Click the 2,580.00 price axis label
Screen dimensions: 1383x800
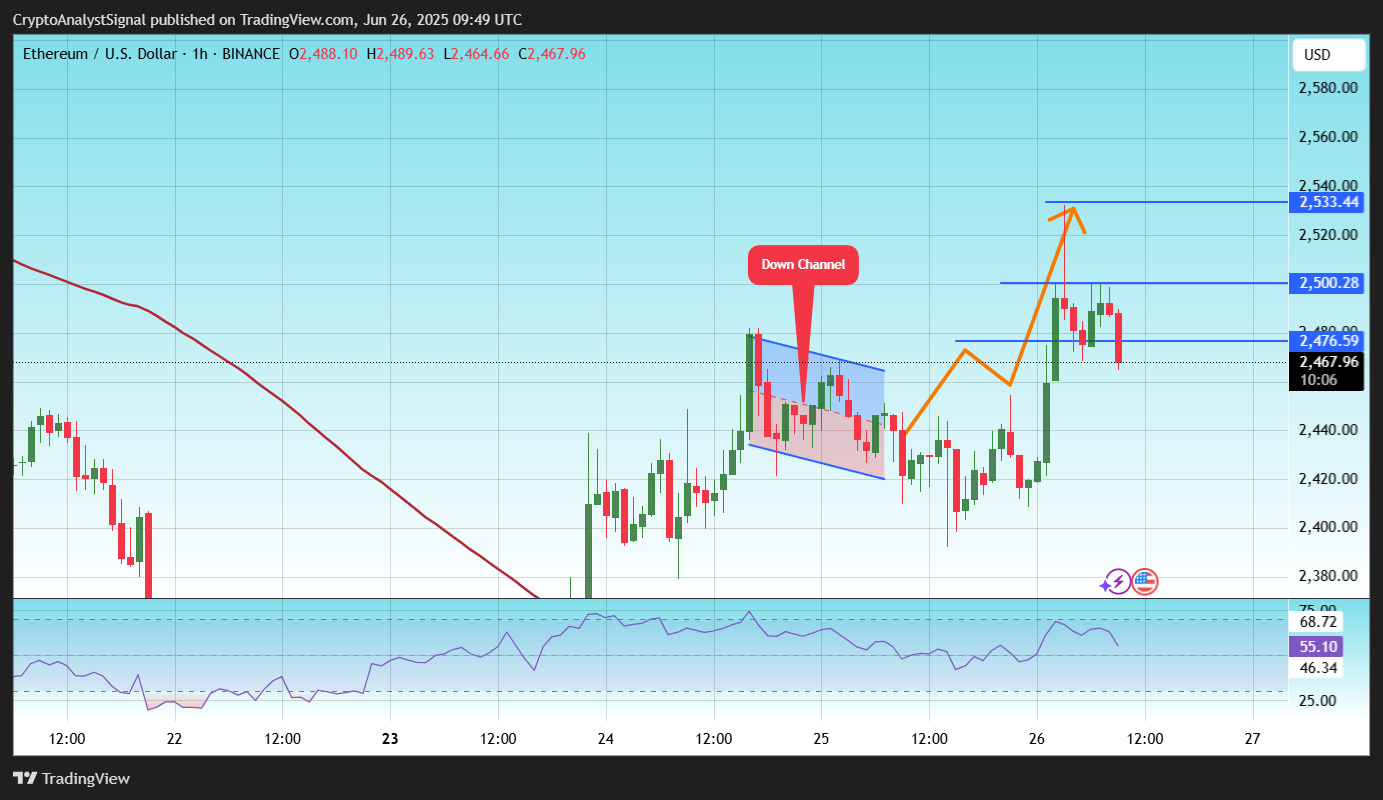(1329, 88)
